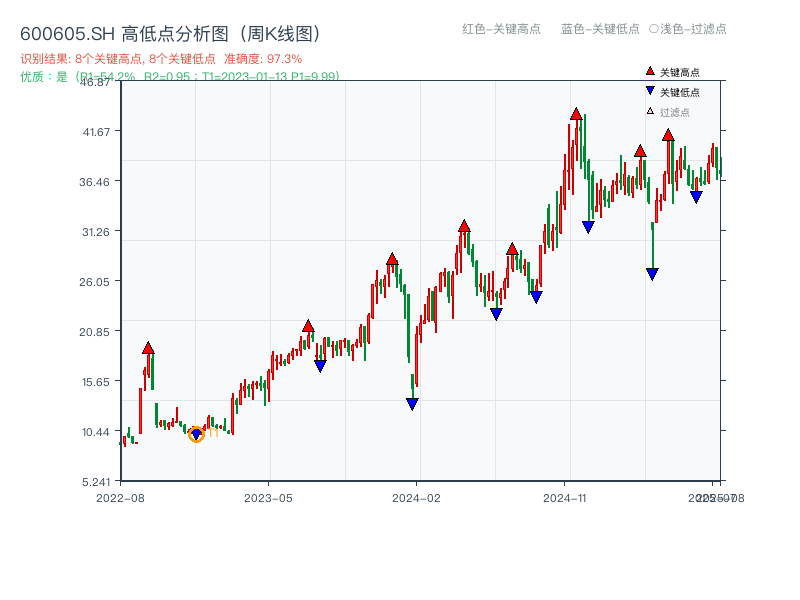Click red high-point triangle near price 29 in mid-2024

(x=512, y=249)
